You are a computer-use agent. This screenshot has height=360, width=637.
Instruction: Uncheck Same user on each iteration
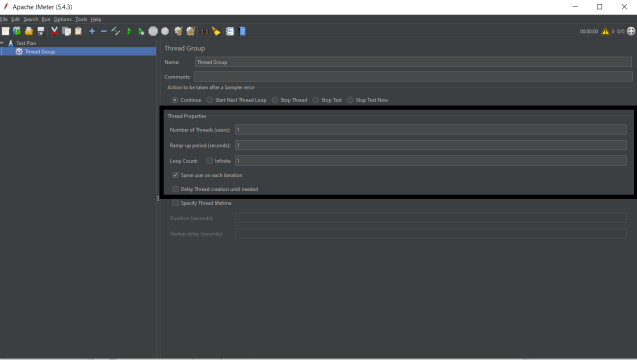(x=175, y=175)
